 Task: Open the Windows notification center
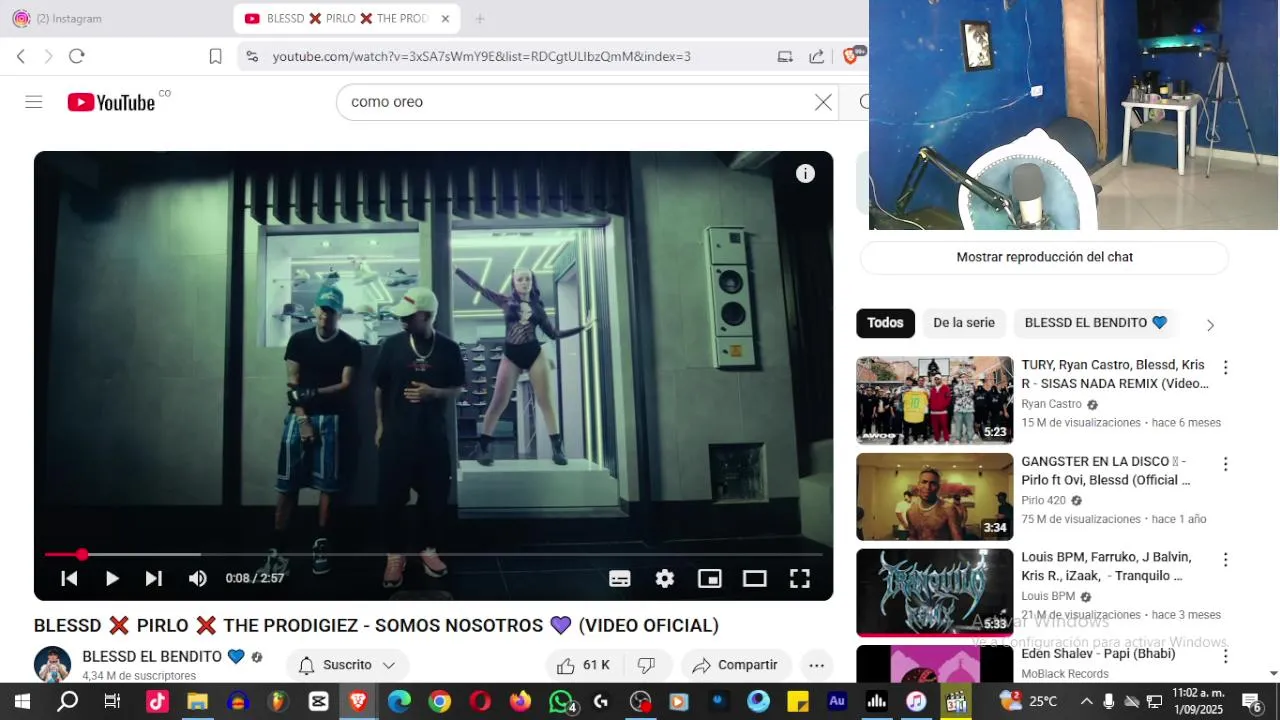1253,702
